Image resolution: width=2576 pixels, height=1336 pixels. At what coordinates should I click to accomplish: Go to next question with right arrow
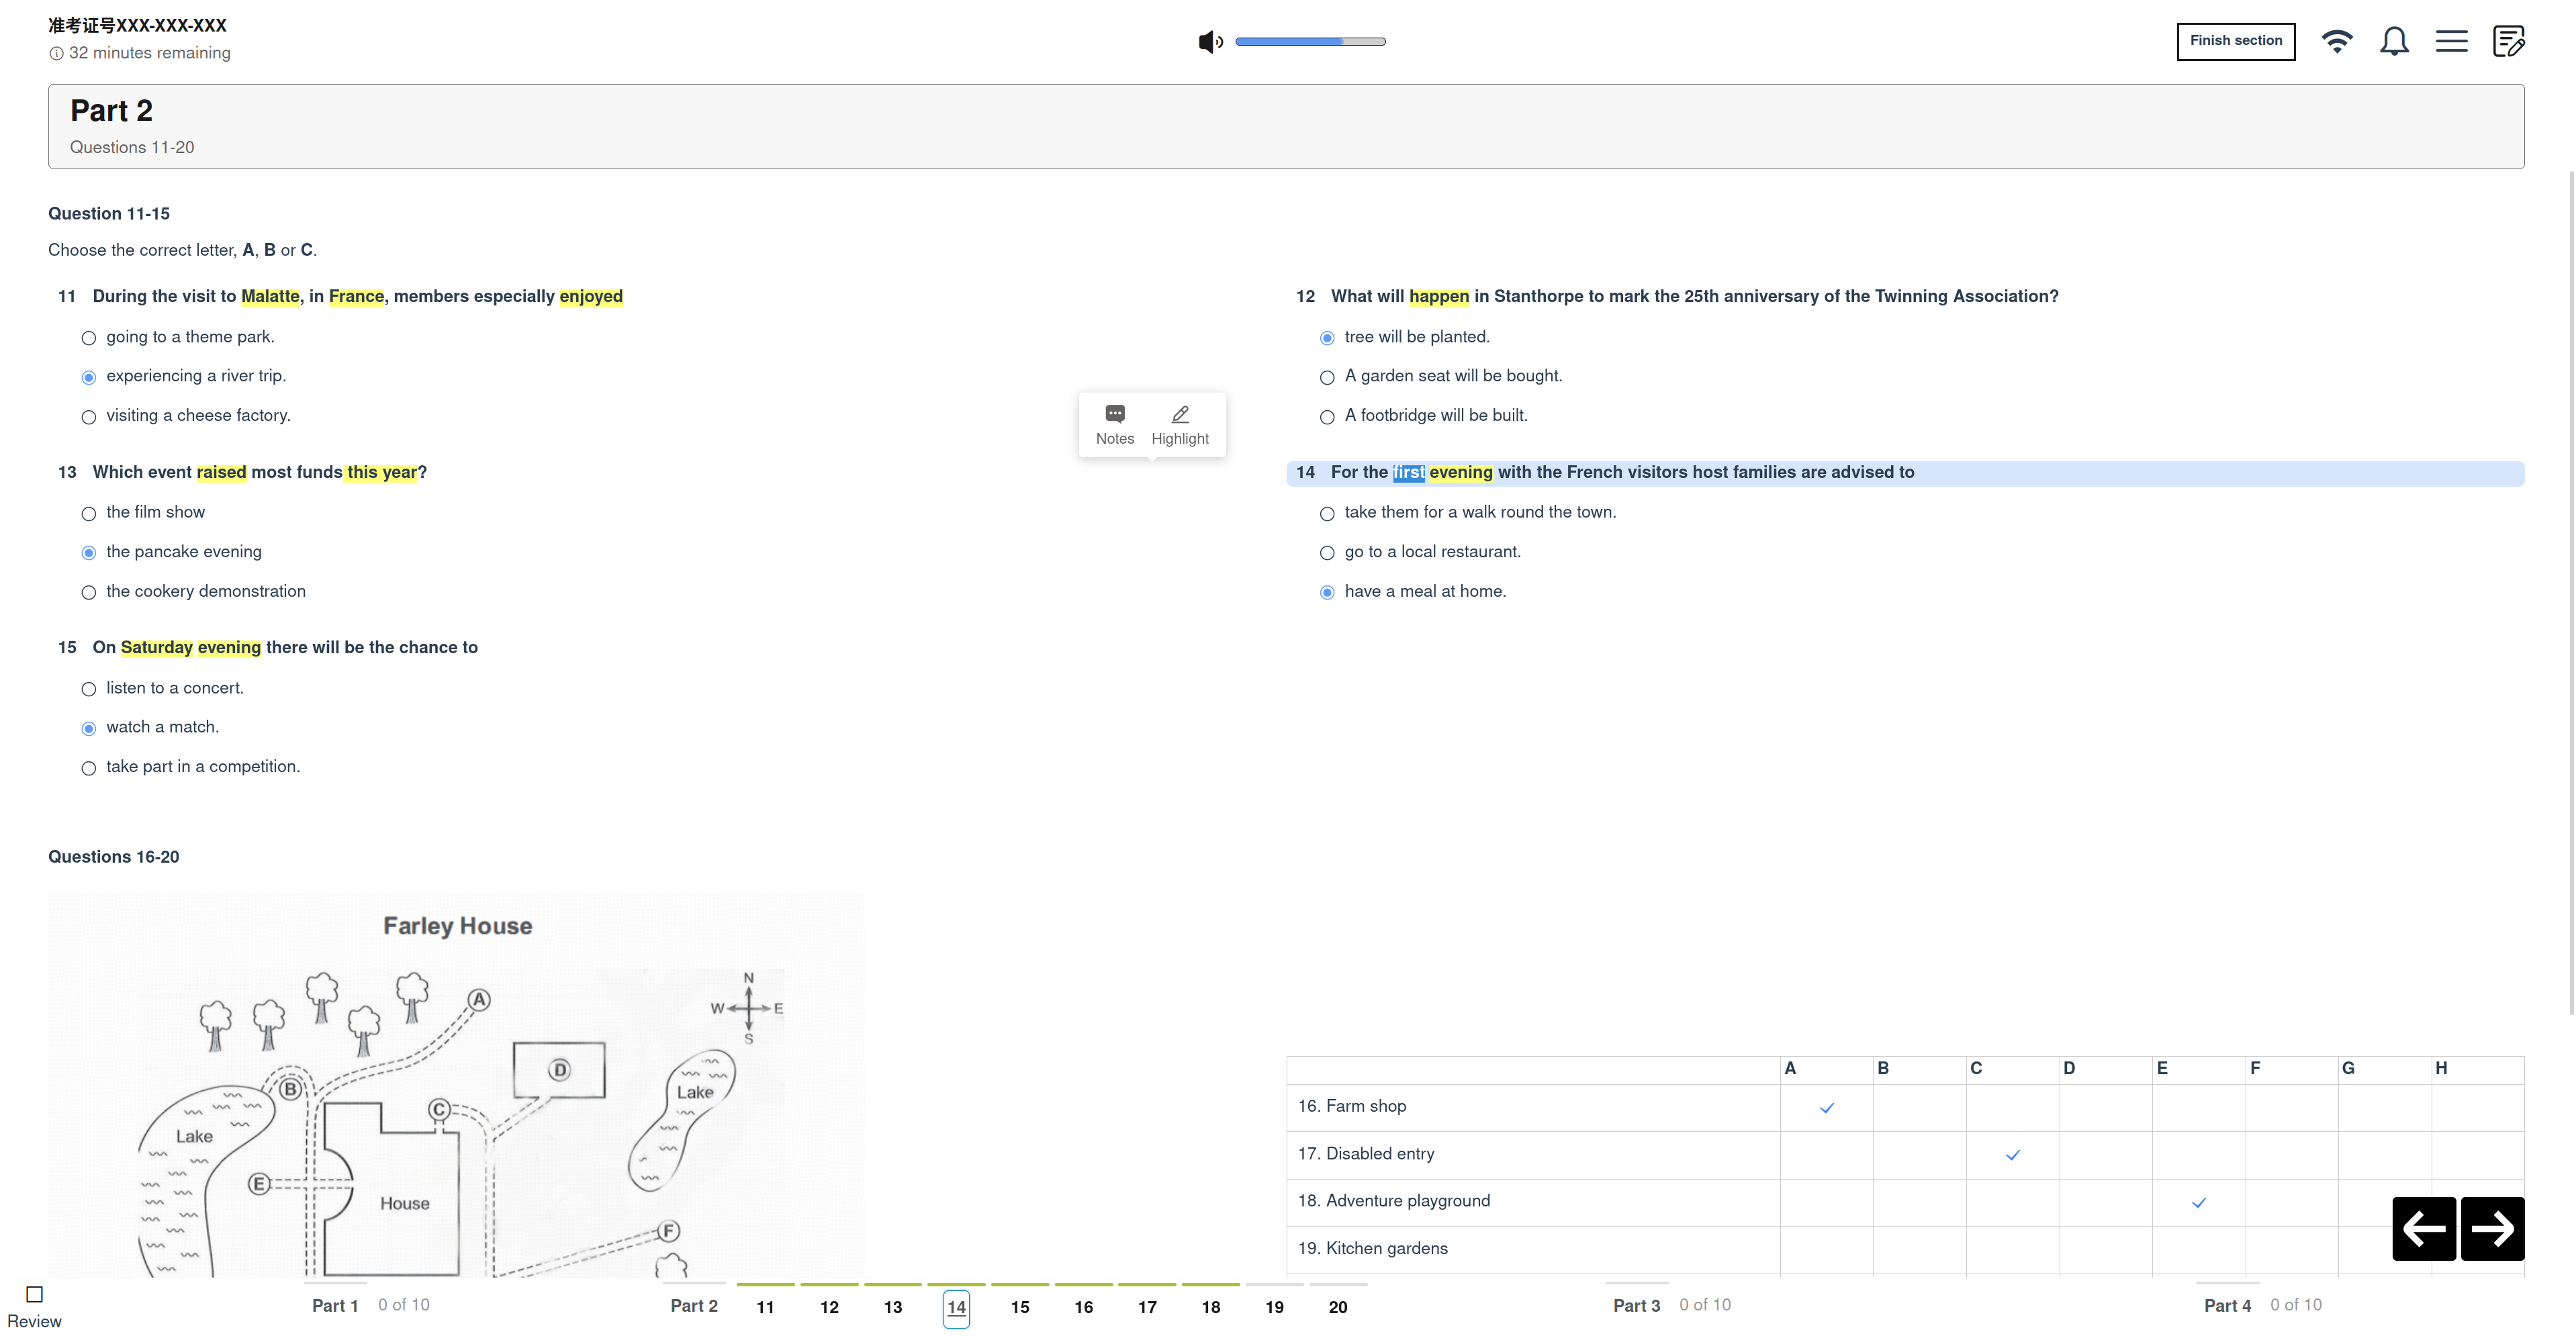point(2492,1228)
